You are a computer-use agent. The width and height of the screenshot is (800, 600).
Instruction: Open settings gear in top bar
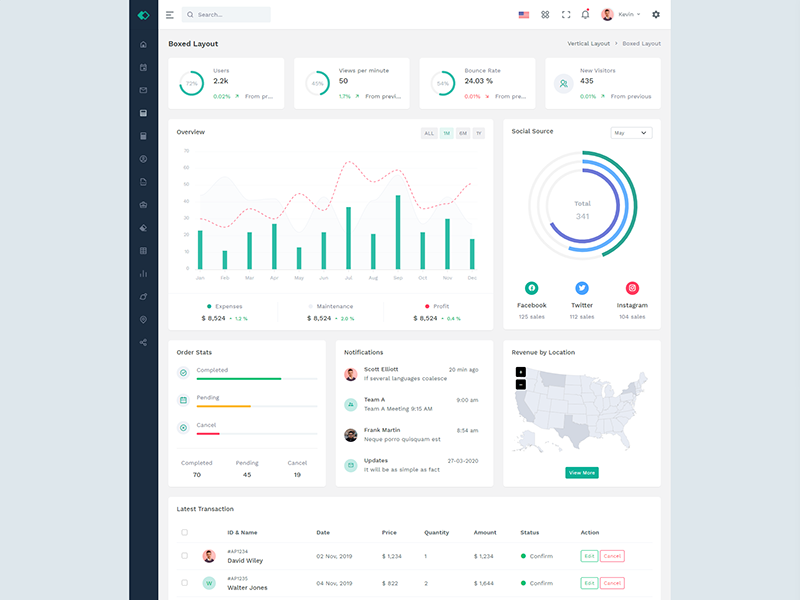point(656,15)
